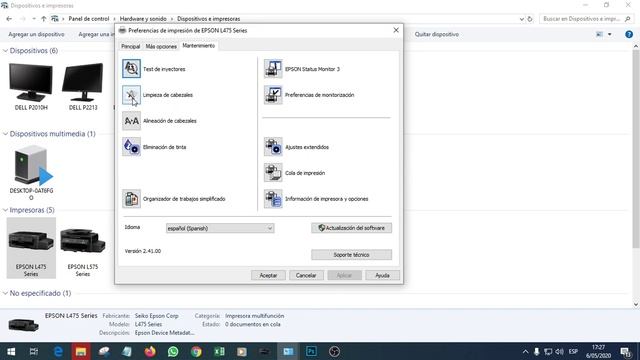Open EPSON Status Monitor 3
The height and width of the screenshot is (360, 640).
pos(273,69)
